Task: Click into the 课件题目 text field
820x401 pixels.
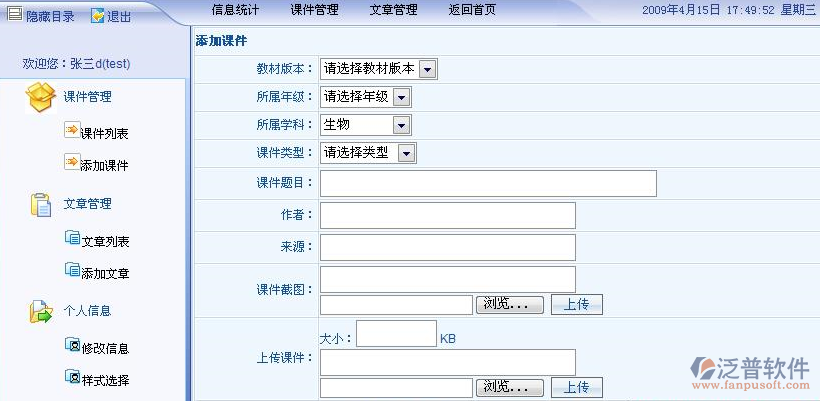Action: point(488,184)
